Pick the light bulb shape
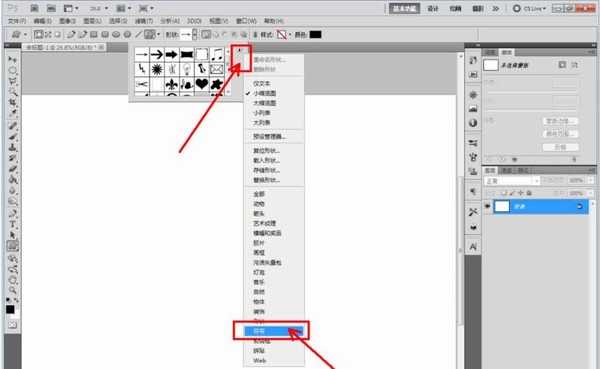The height and width of the screenshot is (369, 600). [x=186, y=69]
